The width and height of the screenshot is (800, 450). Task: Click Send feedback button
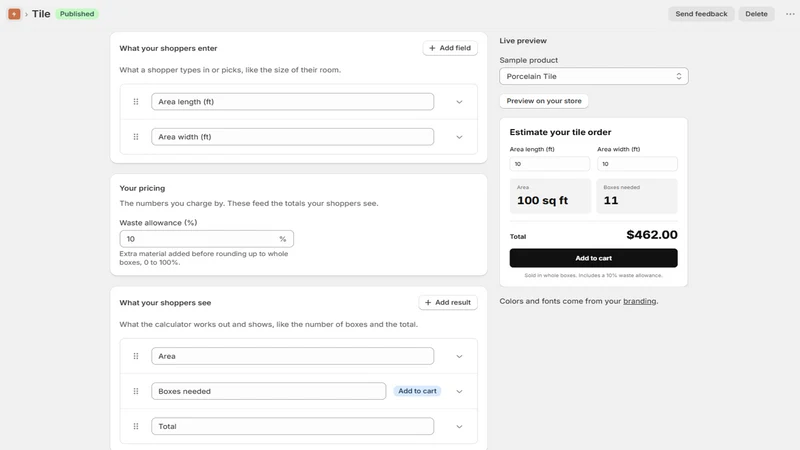[701, 14]
